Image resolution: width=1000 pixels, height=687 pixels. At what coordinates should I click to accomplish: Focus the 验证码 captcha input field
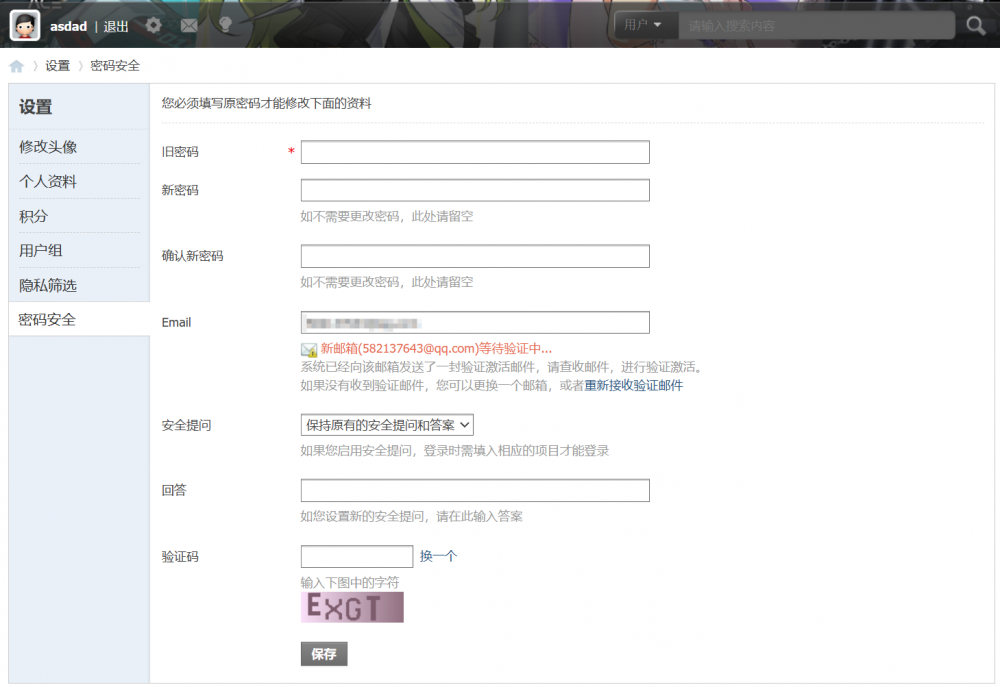point(357,556)
